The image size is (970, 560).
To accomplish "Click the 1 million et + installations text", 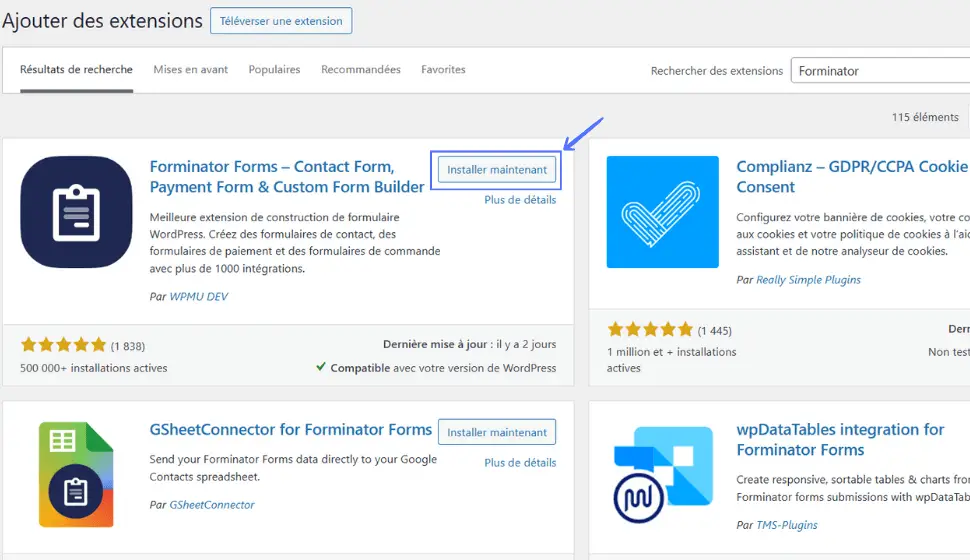I will point(671,360).
